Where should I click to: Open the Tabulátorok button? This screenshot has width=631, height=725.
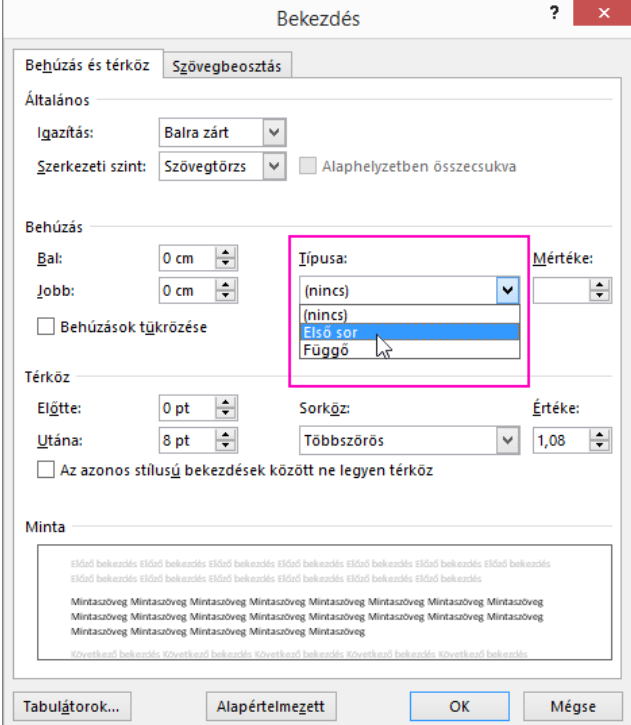tap(72, 705)
